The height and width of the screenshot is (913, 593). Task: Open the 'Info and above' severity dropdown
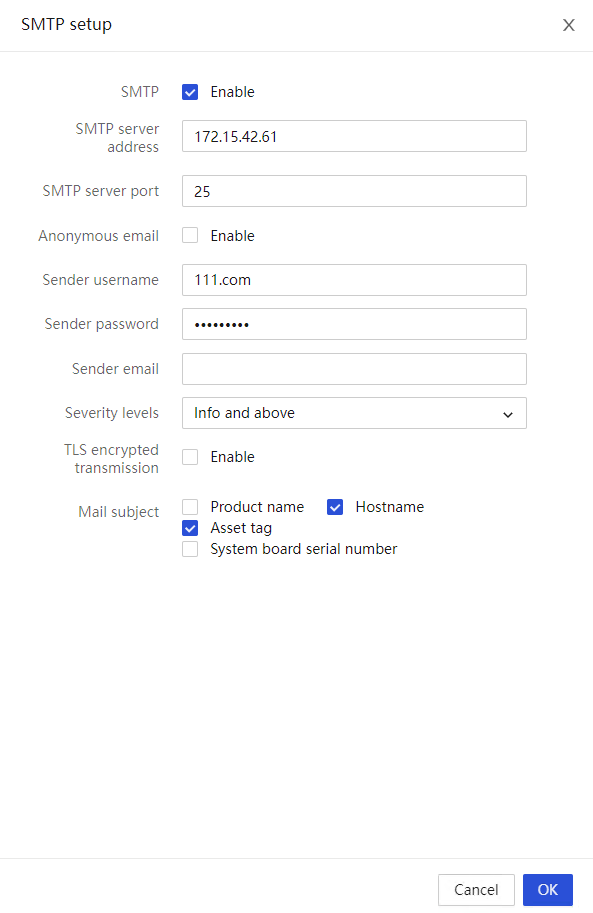click(354, 413)
